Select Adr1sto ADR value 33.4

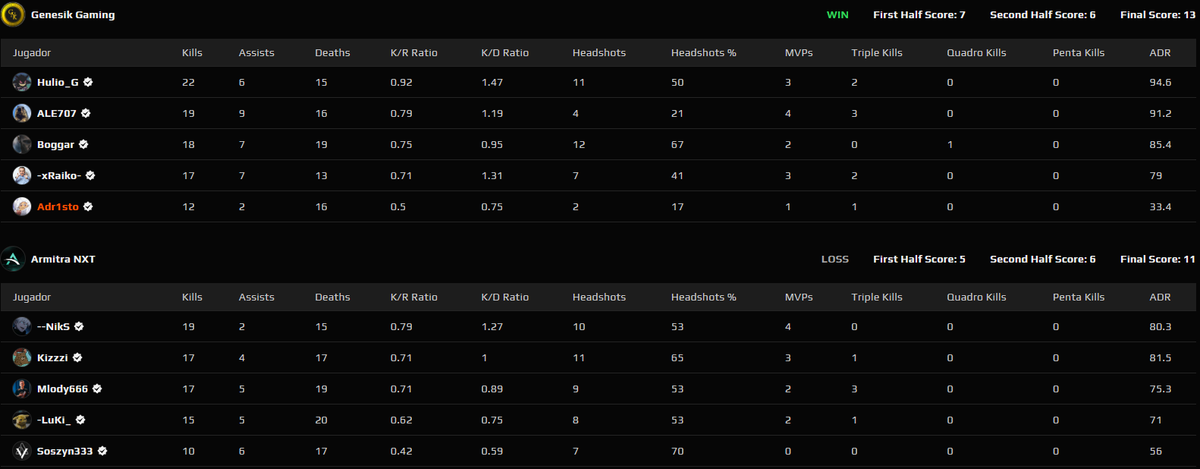1161,207
